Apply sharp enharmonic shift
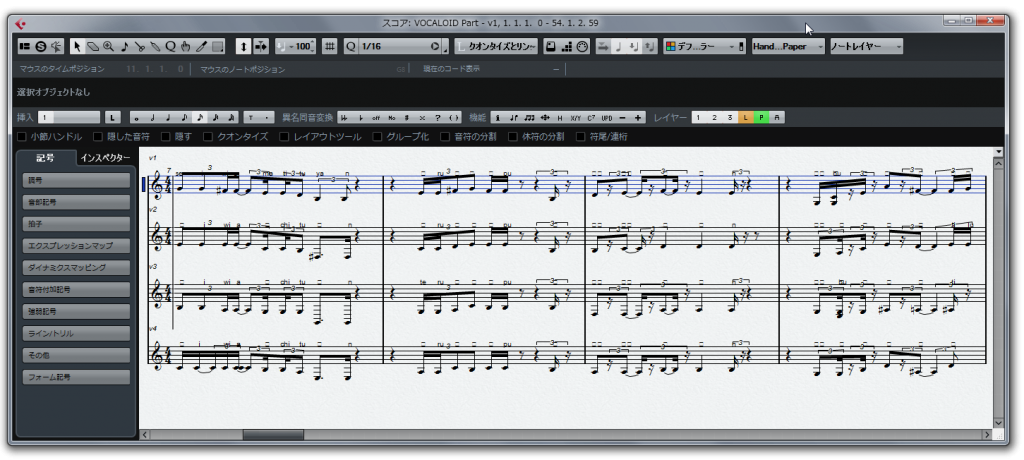This screenshot has width=1024, height=460. pyautogui.click(x=406, y=118)
